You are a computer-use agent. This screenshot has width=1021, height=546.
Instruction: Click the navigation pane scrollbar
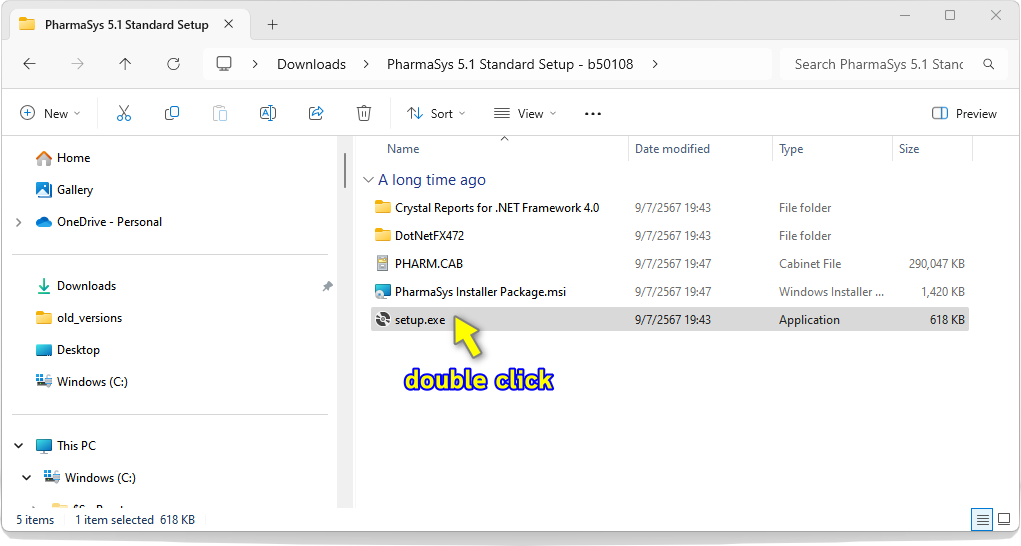tap(344, 171)
